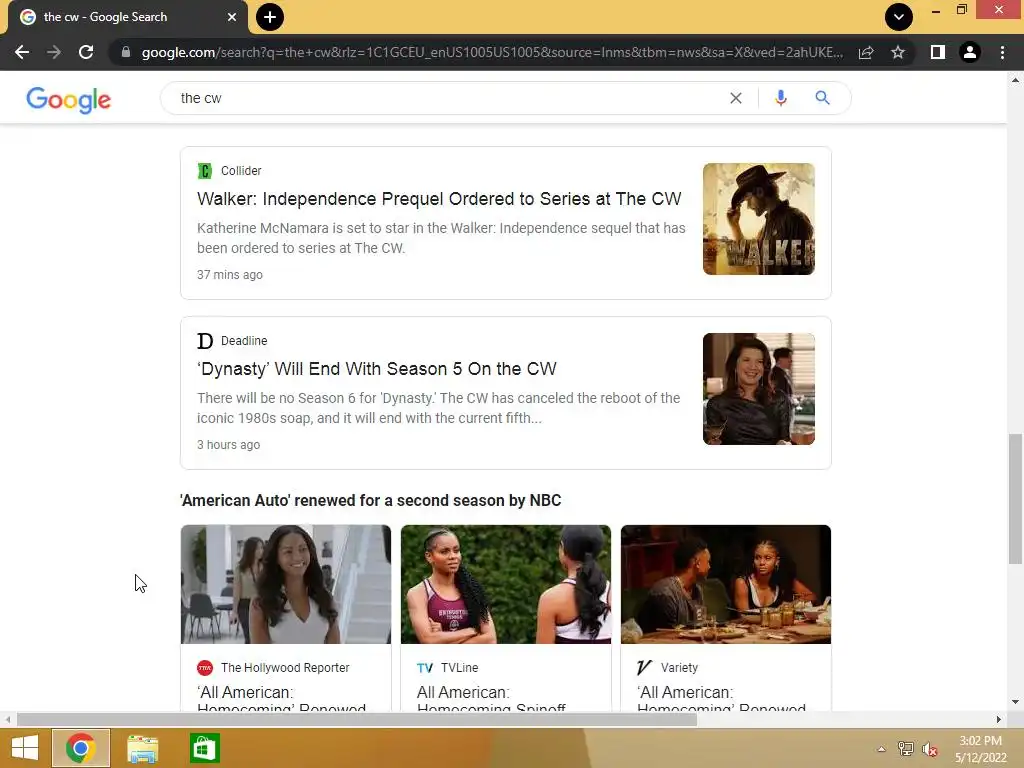Go to Google home via logo
This screenshot has height=768, width=1024.
click(69, 99)
